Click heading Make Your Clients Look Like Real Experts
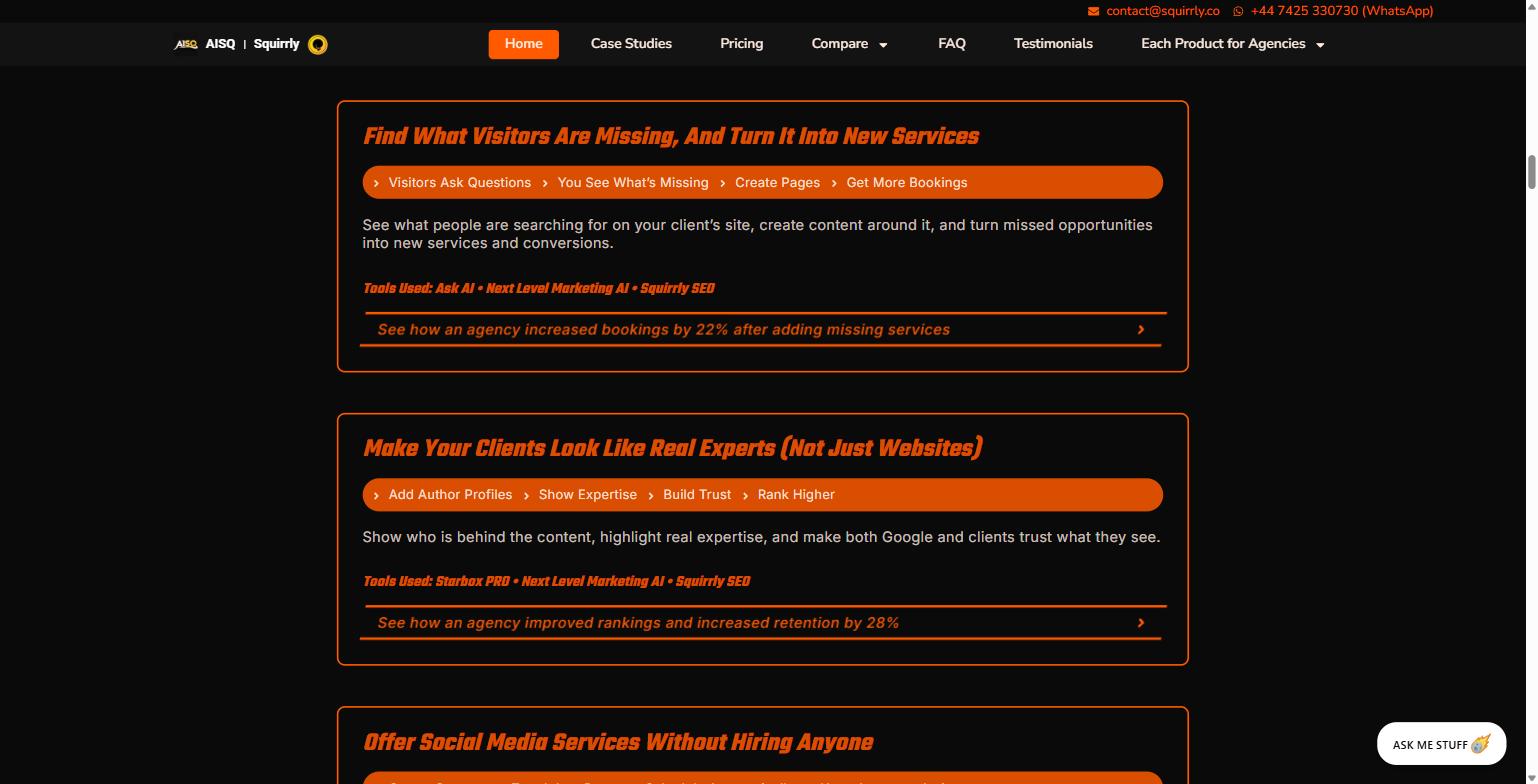Image resolution: width=1538 pixels, height=784 pixels. pos(673,448)
